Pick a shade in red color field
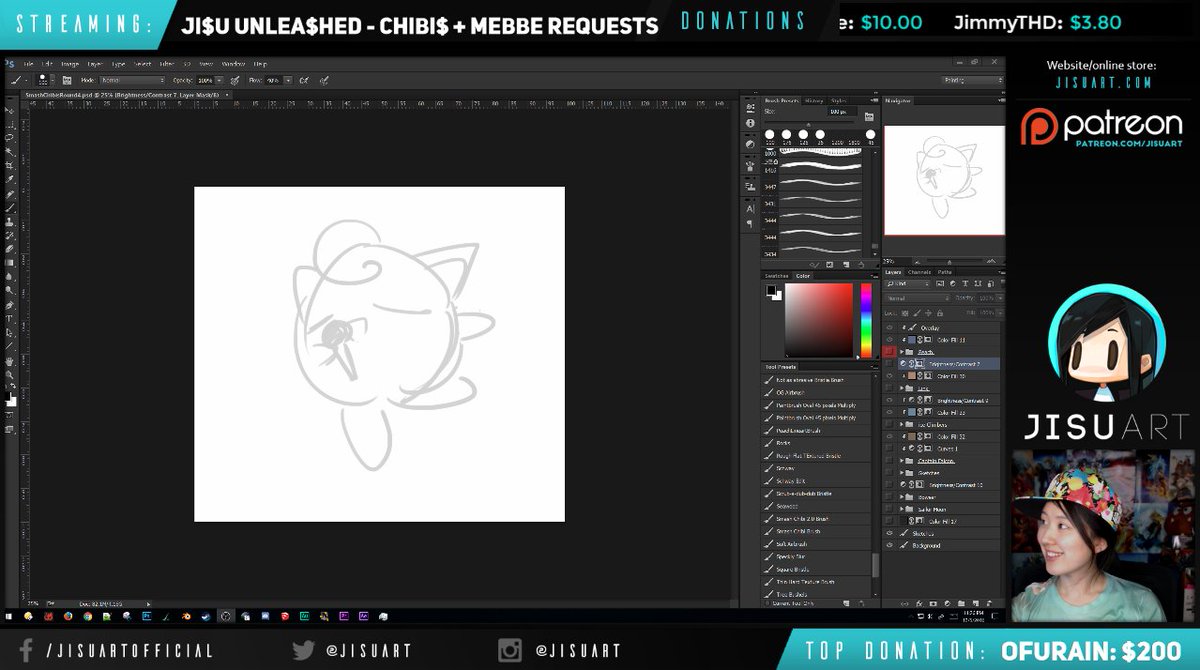 click(x=819, y=320)
